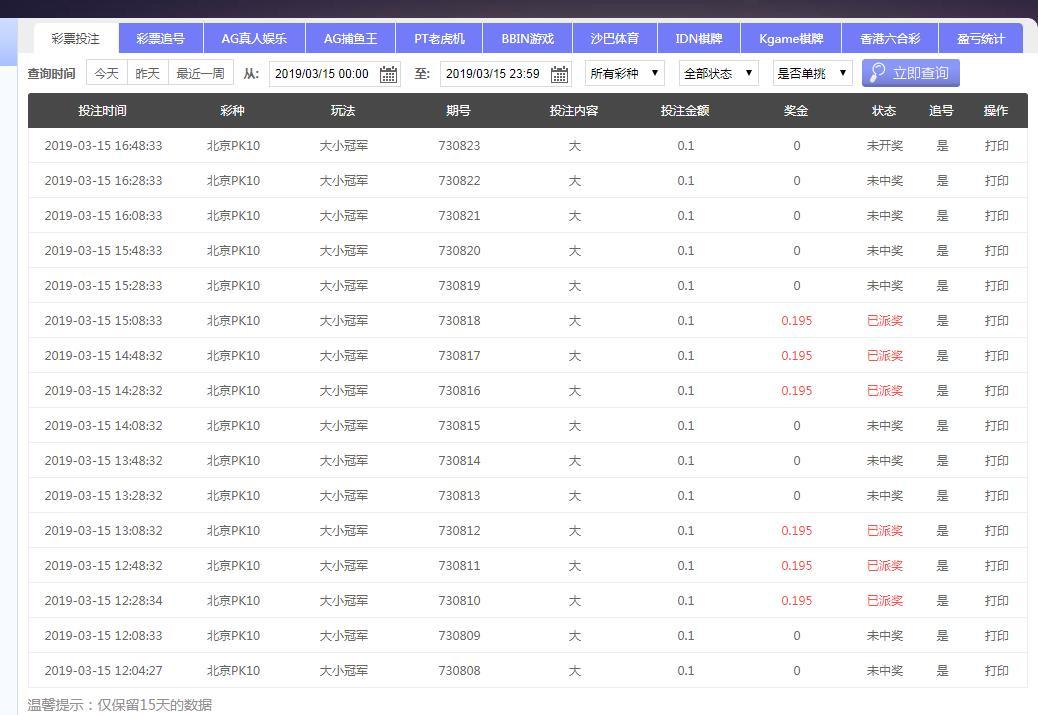Click the 立即查询 search button
This screenshot has width=1038, height=715.
pos(910,73)
